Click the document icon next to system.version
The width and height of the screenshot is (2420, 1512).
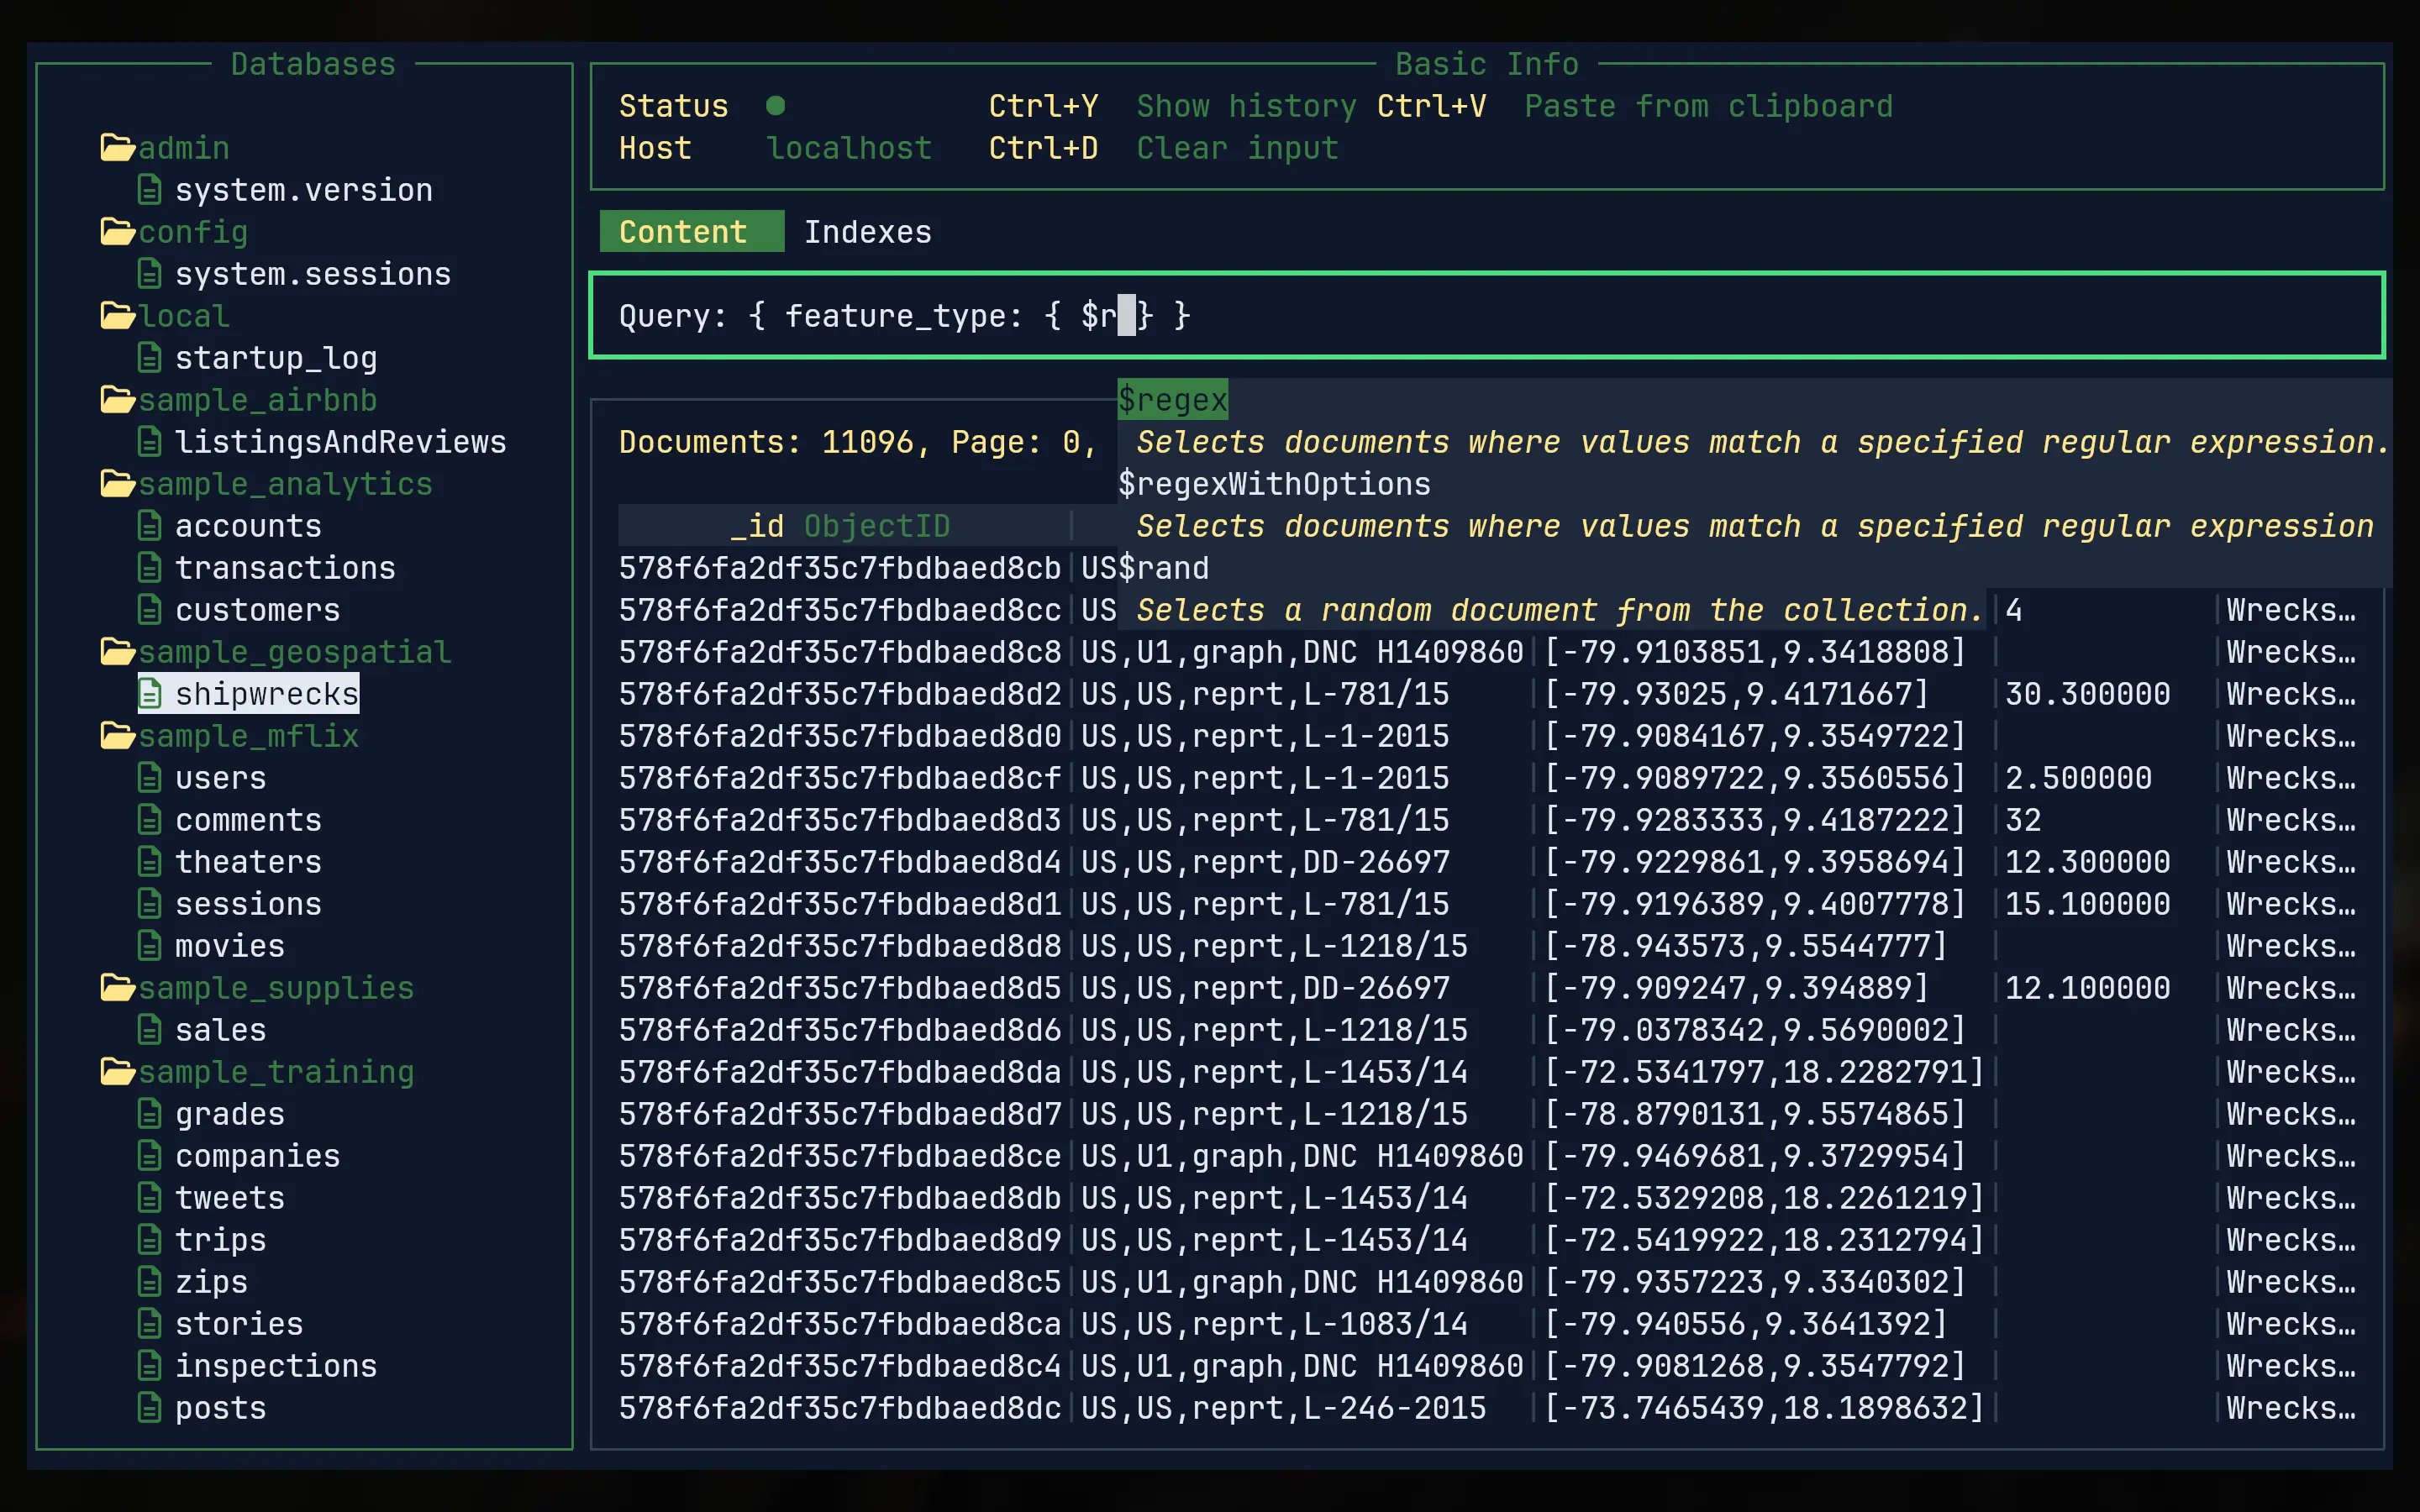151,189
